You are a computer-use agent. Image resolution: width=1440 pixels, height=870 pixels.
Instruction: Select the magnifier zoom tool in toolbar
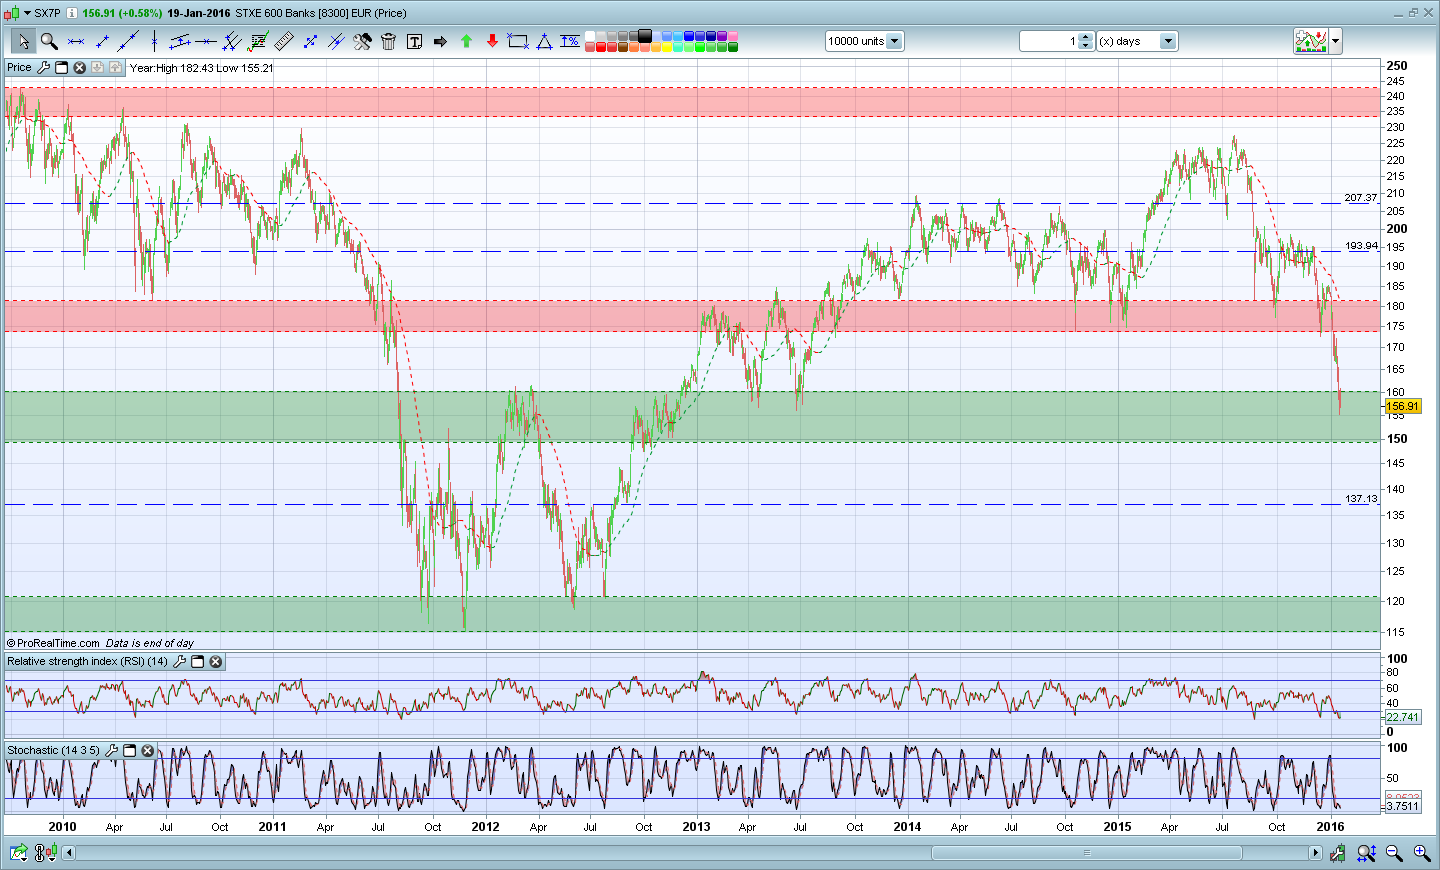click(x=48, y=41)
